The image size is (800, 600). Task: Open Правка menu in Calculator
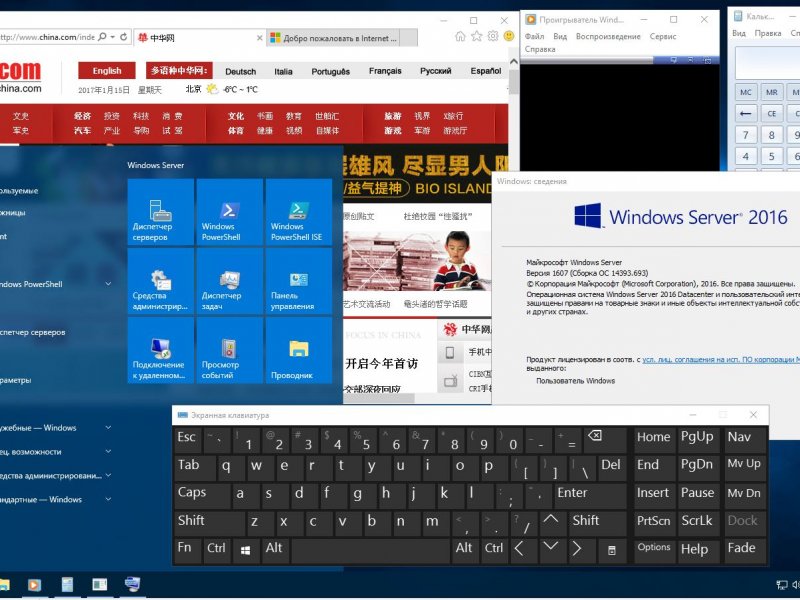(768, 33)
